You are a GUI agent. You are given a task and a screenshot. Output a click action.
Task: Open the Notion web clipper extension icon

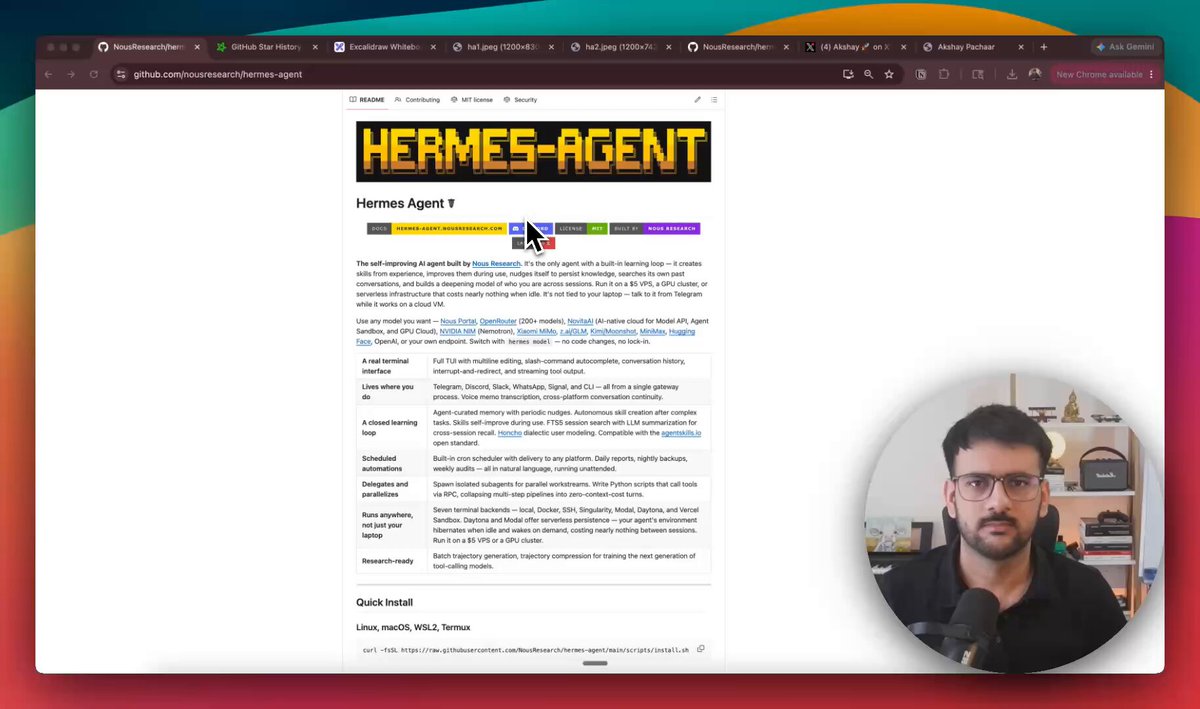[x=921, y=74]
